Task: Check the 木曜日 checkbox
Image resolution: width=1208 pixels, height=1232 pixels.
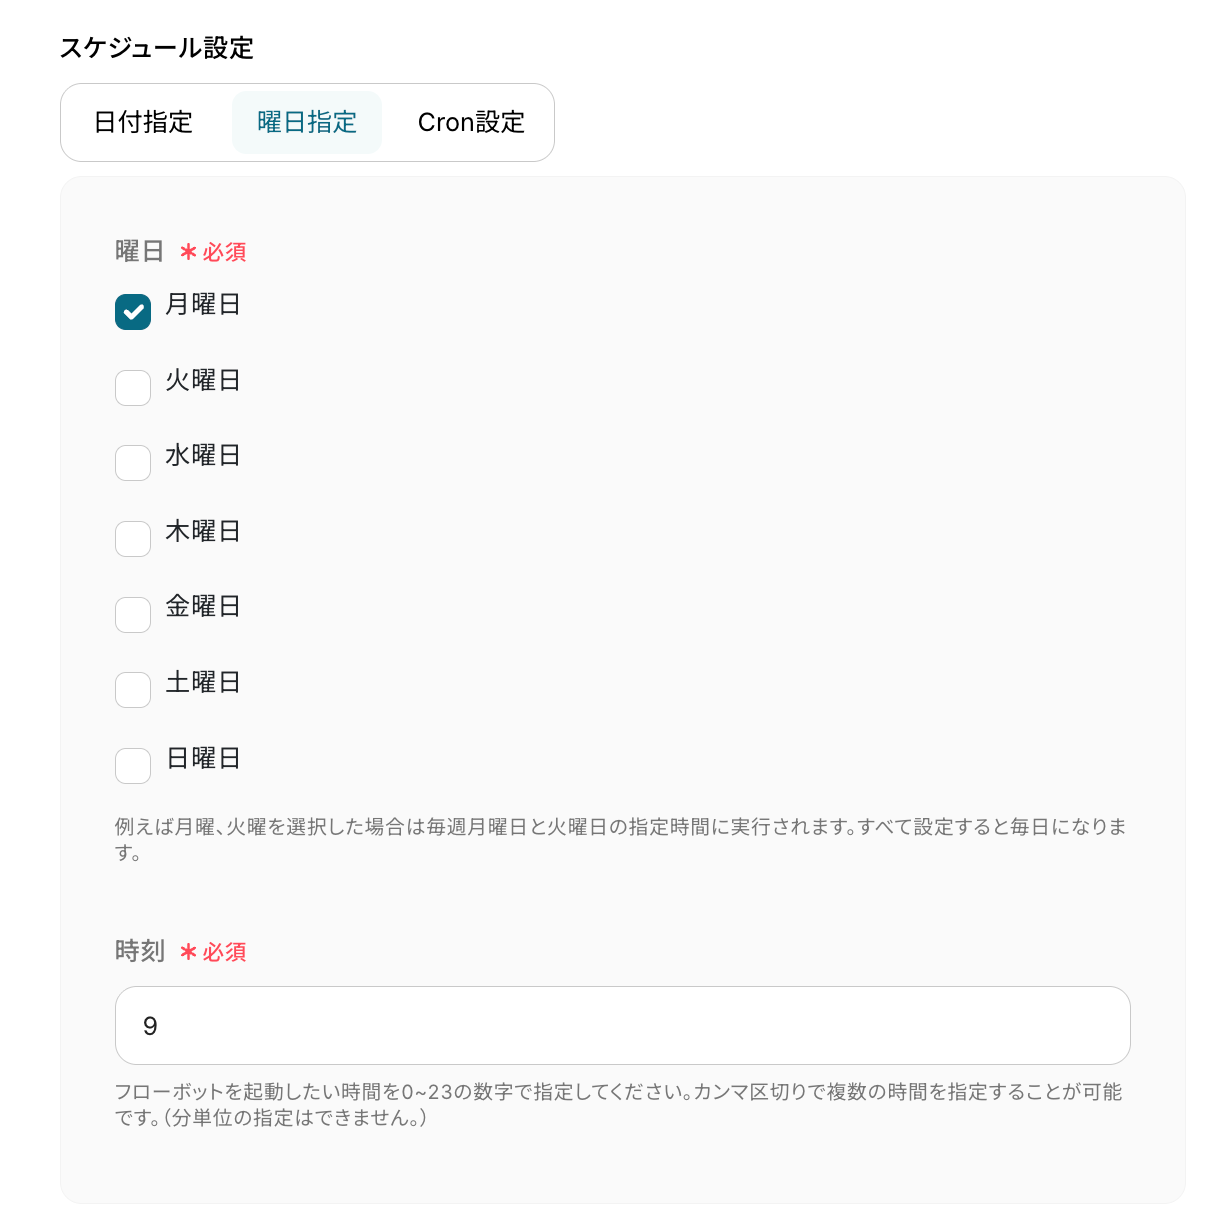Action: point(133,539)
